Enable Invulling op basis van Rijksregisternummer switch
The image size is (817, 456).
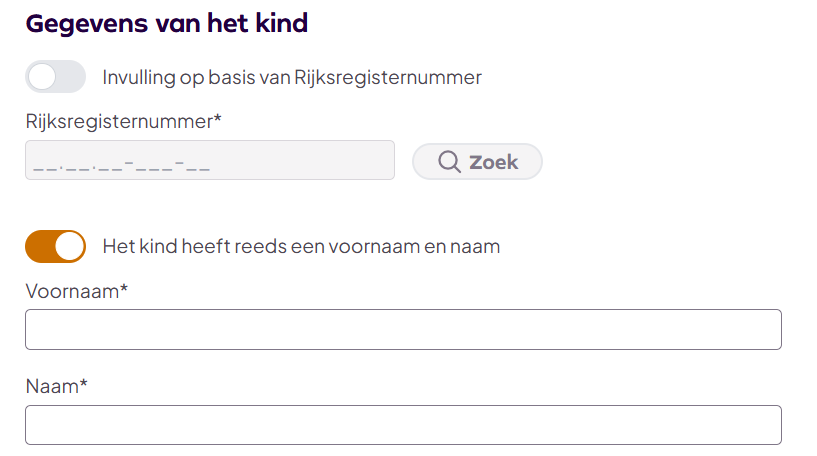tap(55, 77)
